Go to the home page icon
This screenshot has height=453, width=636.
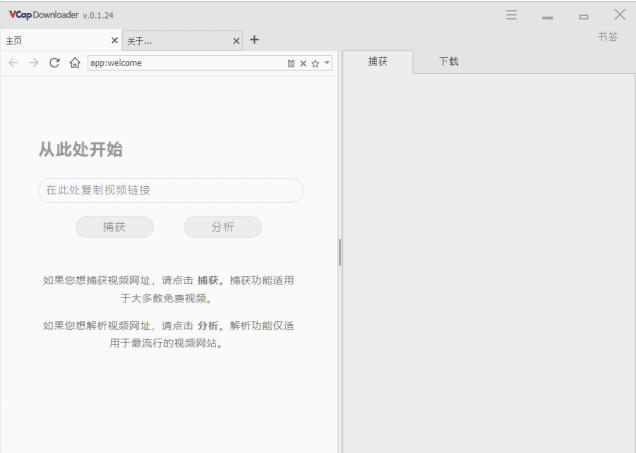click(x=75, y=63)
